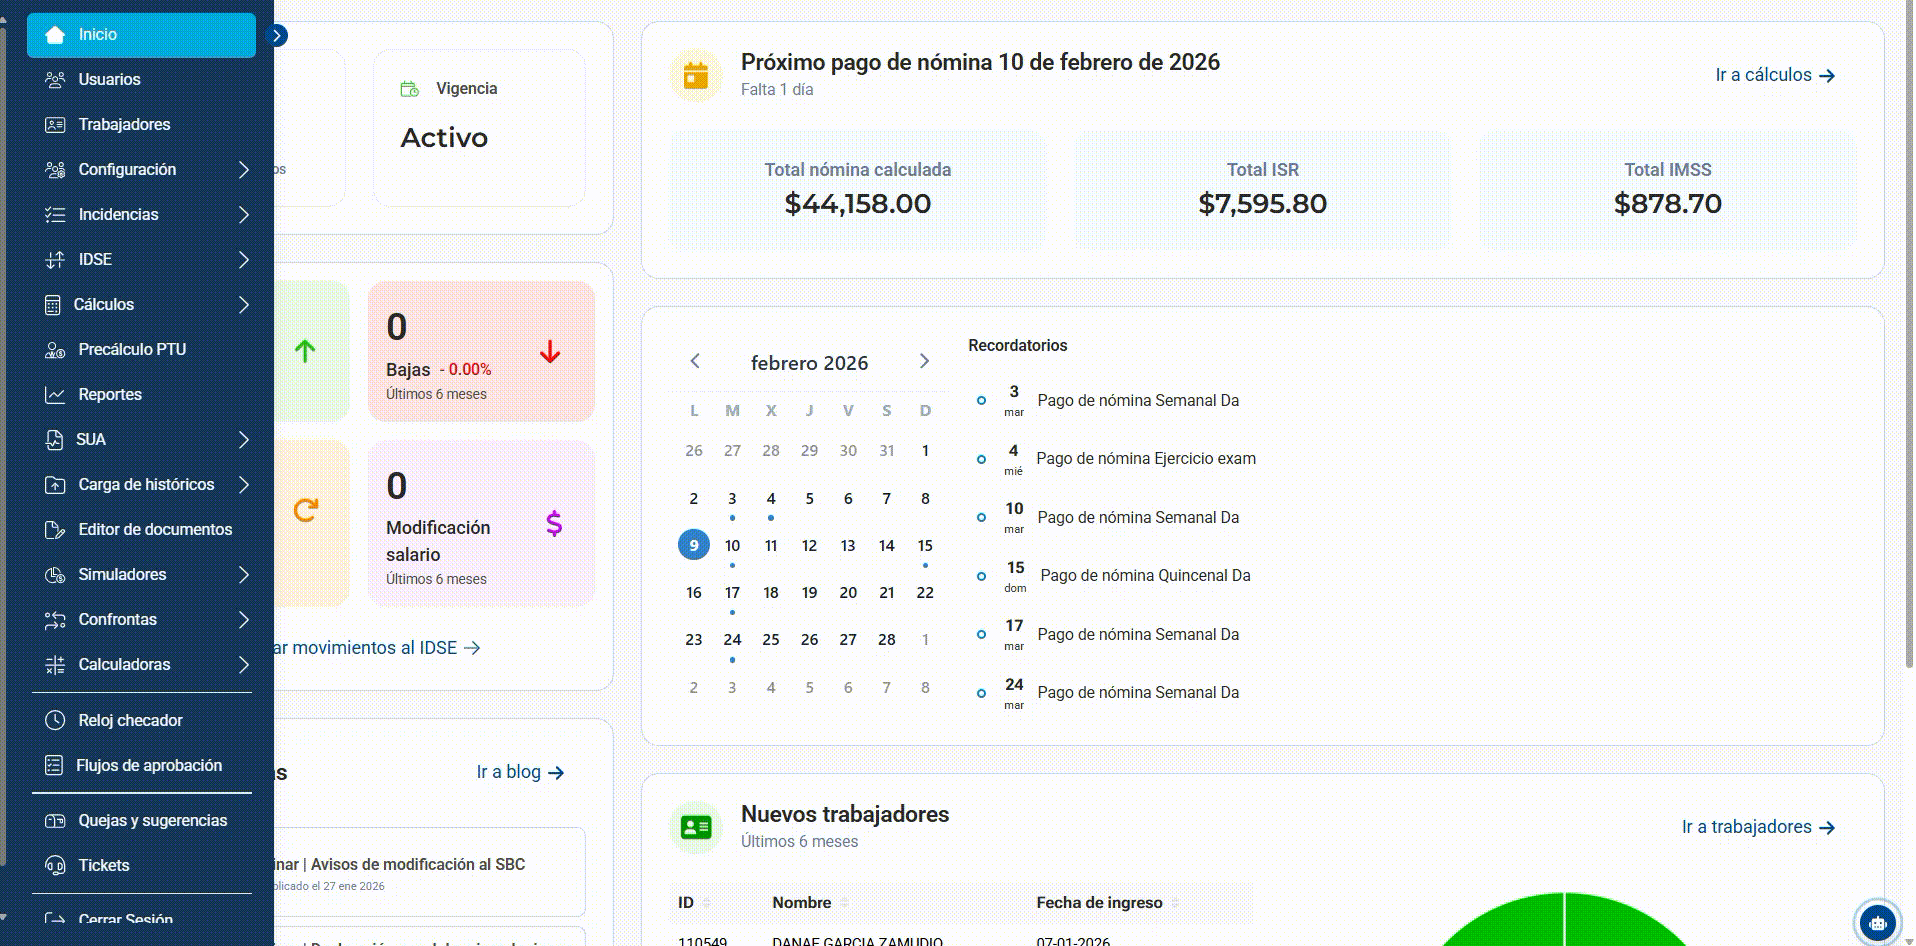
Task: Click the Flujos de aprobación list icon
Action: tap(54, 766)
